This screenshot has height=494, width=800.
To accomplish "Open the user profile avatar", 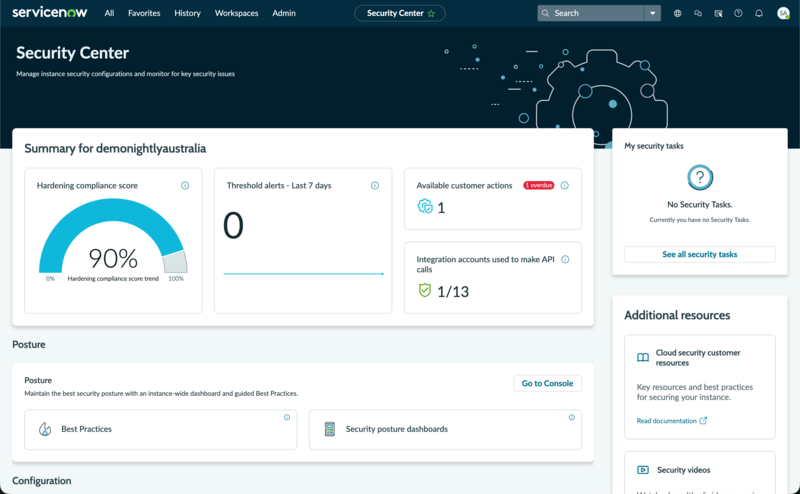I will (x=783, y=13).
